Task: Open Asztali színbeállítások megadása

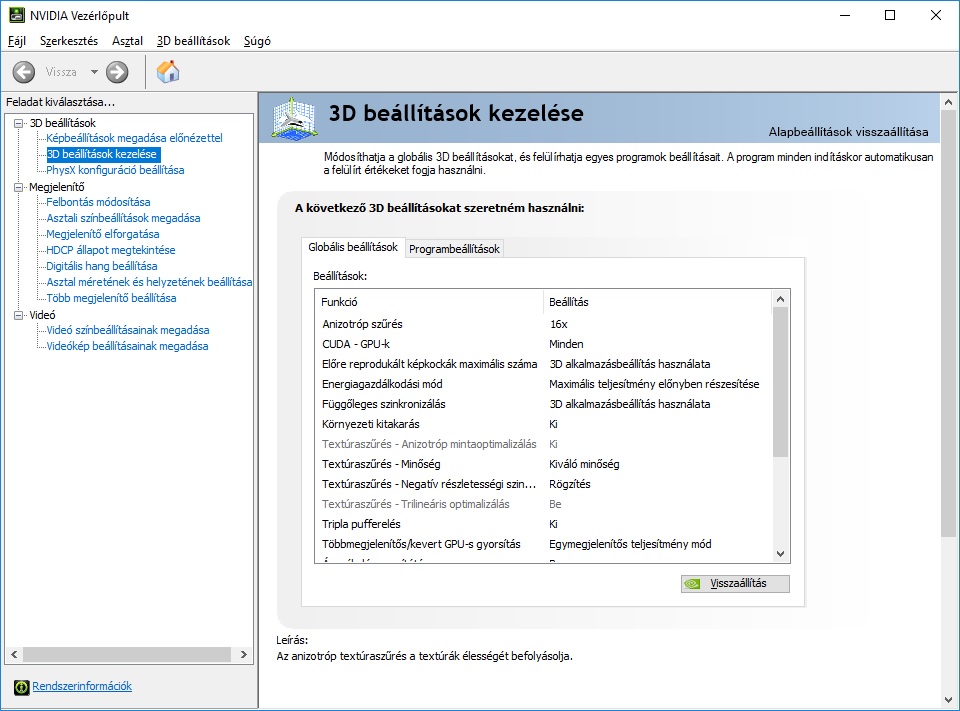Action: tap(123, 218)
